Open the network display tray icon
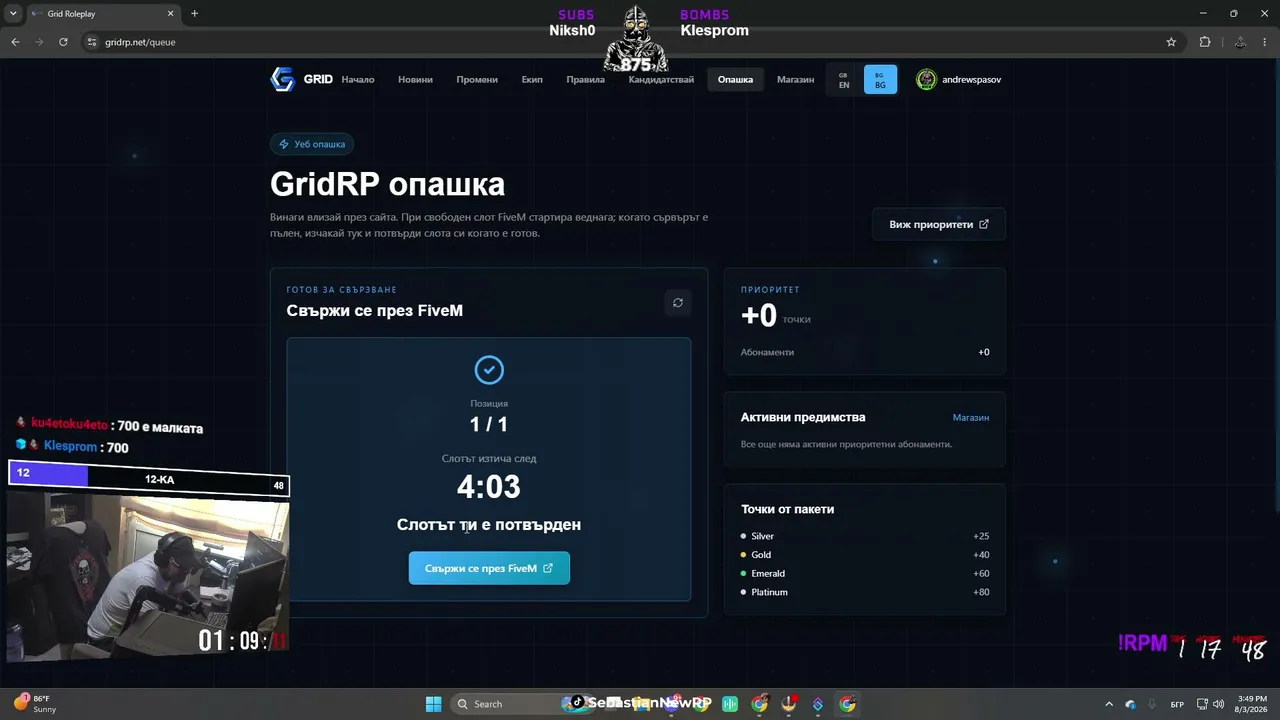The image size is (1280, 720). [x=1202, y=704]
